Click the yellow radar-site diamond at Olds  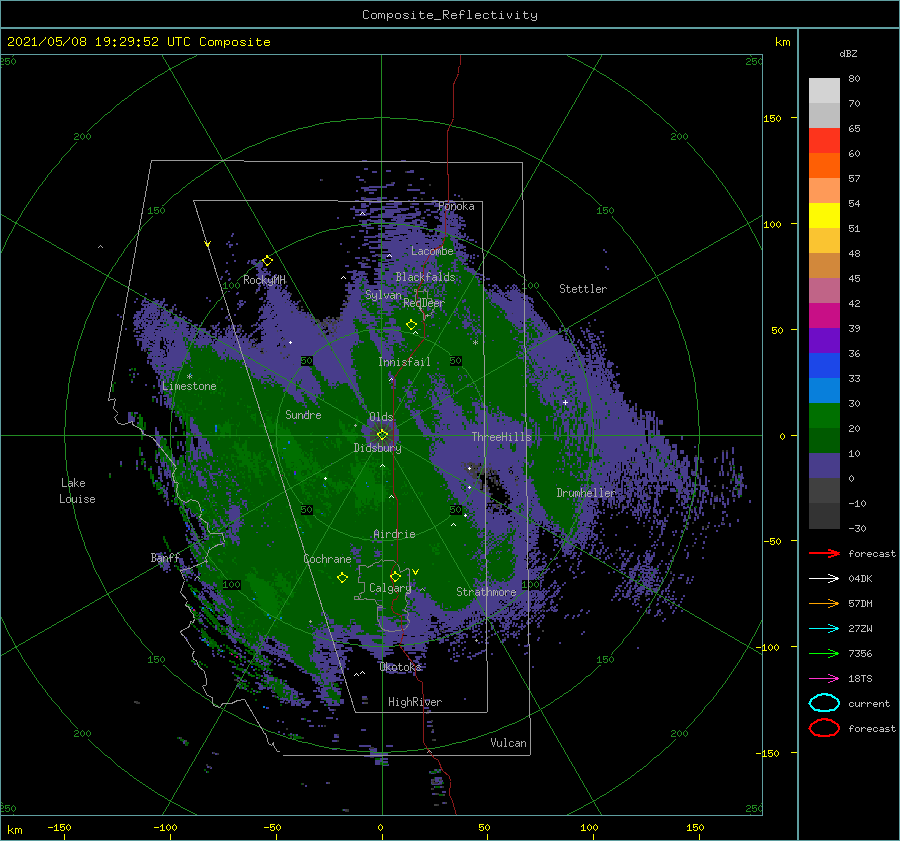point(382,435)
